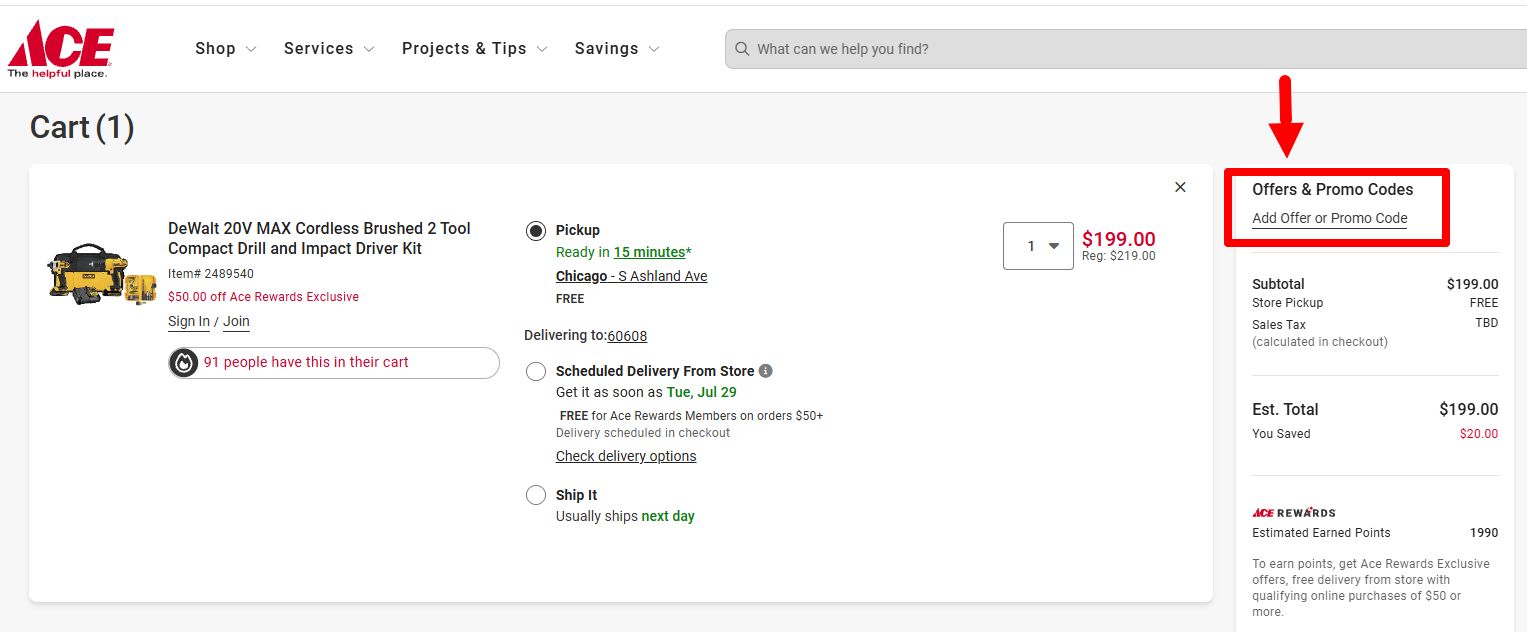Viewport: 1527px width, 632px height.
Task: Click the $199.00 sale price
Action: (1118, 239)
